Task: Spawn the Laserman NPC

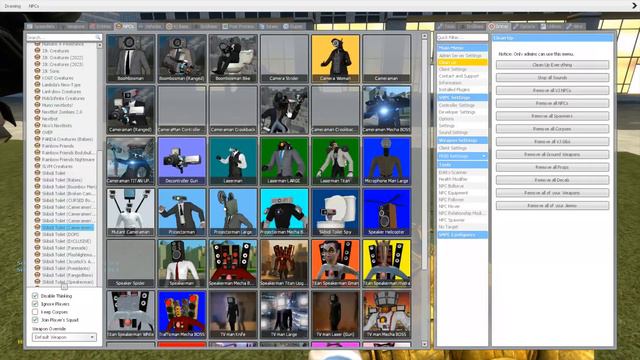Action: pos(233,161)
